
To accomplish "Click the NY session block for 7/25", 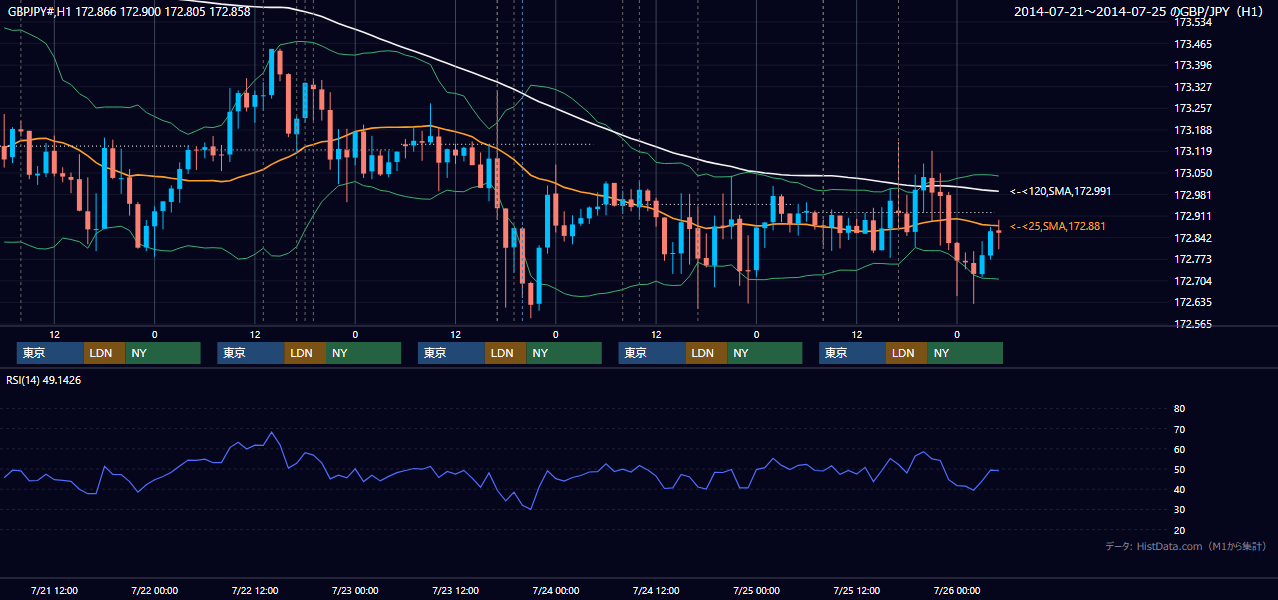I will pos(965,353).
